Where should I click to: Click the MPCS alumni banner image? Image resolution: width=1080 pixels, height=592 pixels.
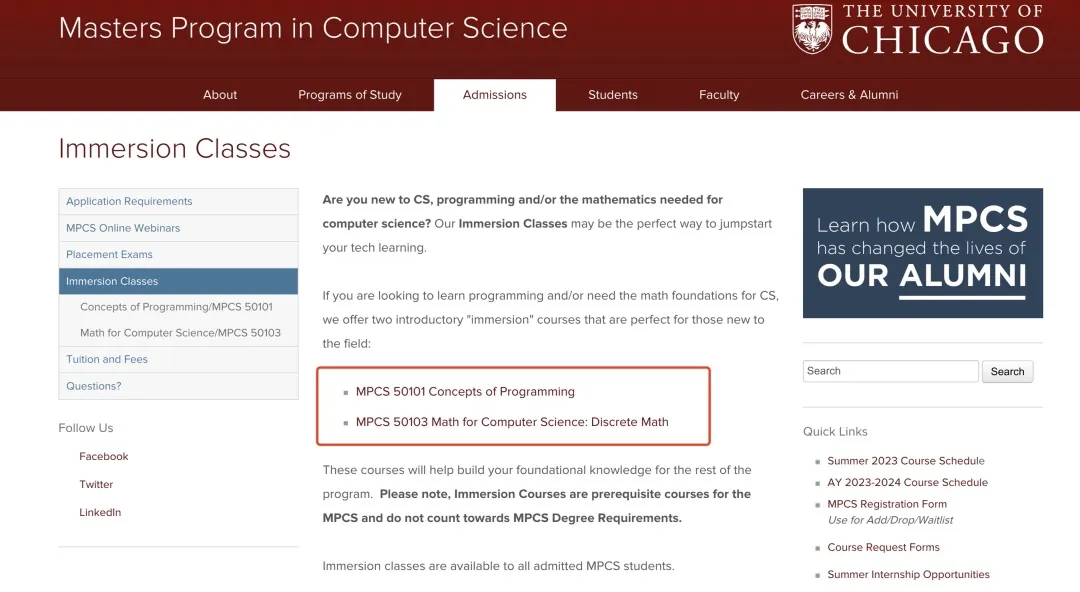point(922,253)
